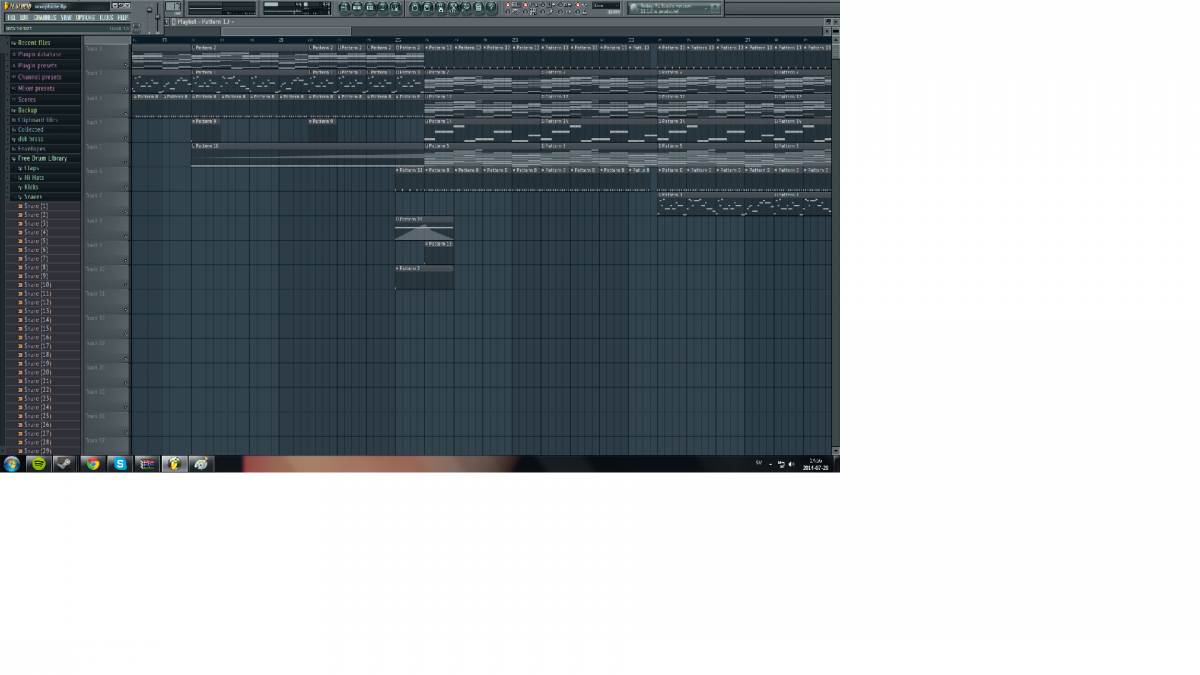Click the Snare (1) sample icon
Screen dimensions: 1200x675
(20, 206)
